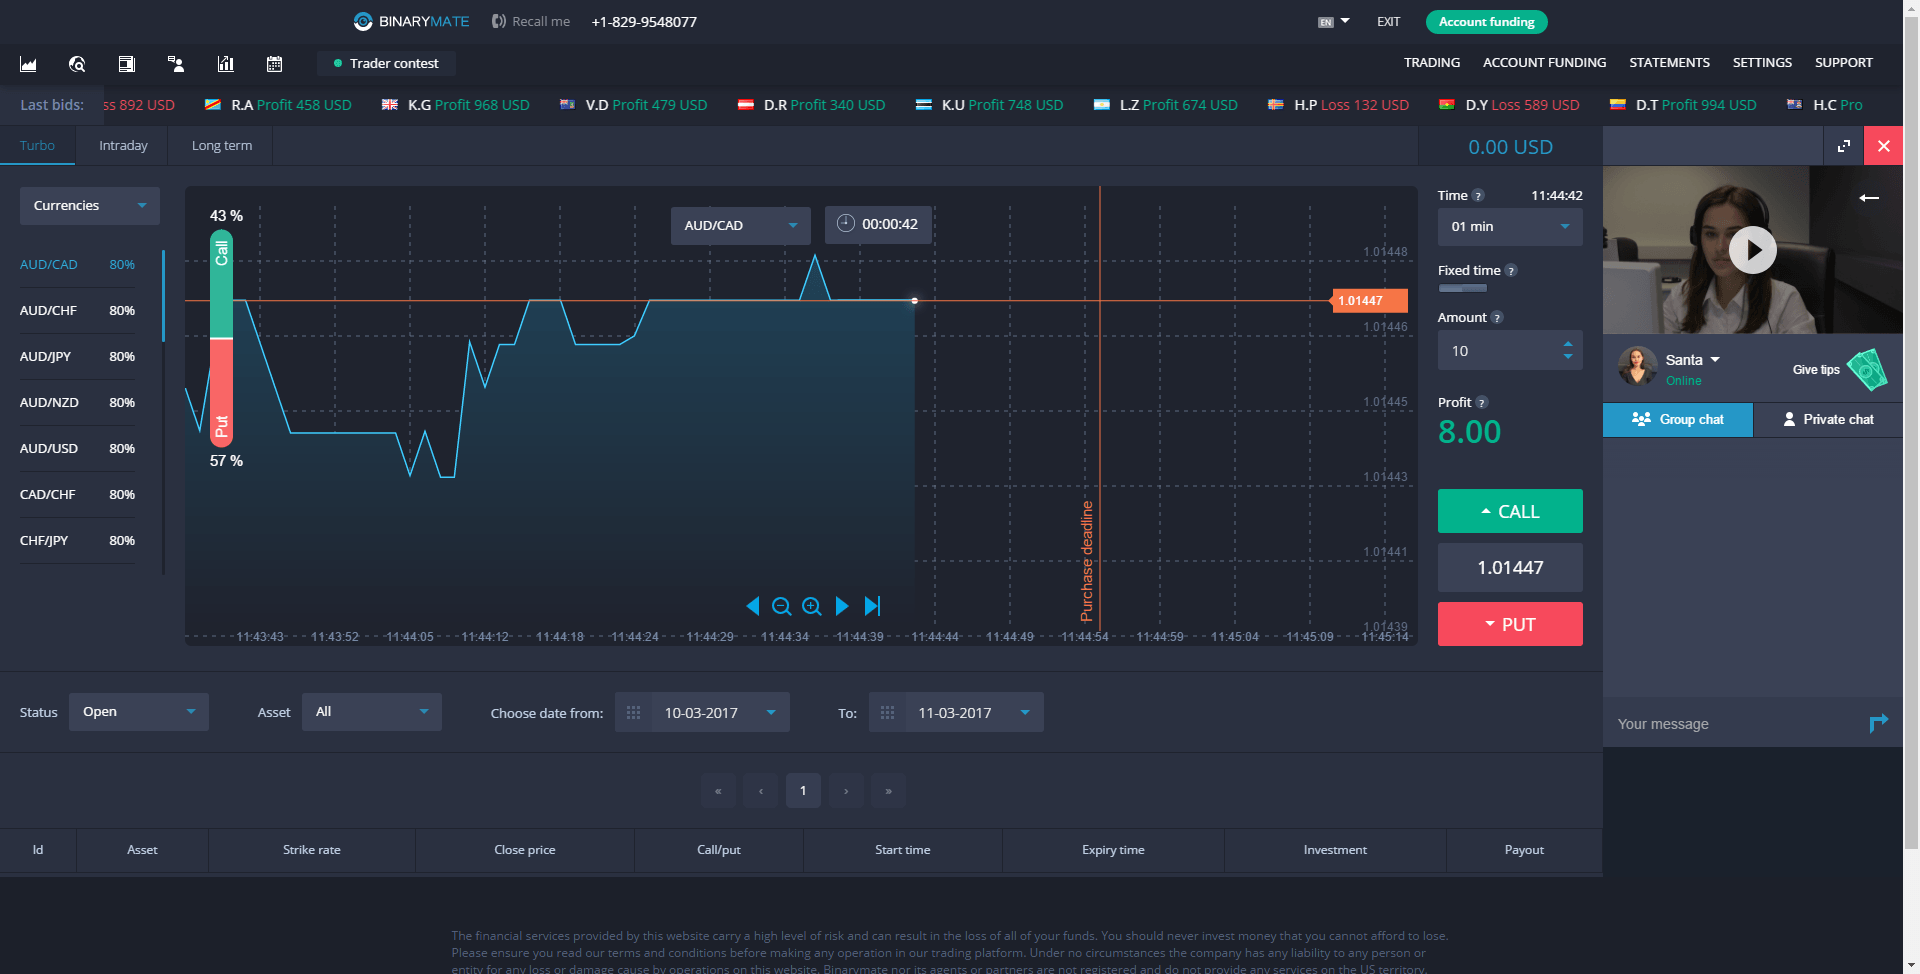Open the SETTINGS menu

[x=1762, y=63]
